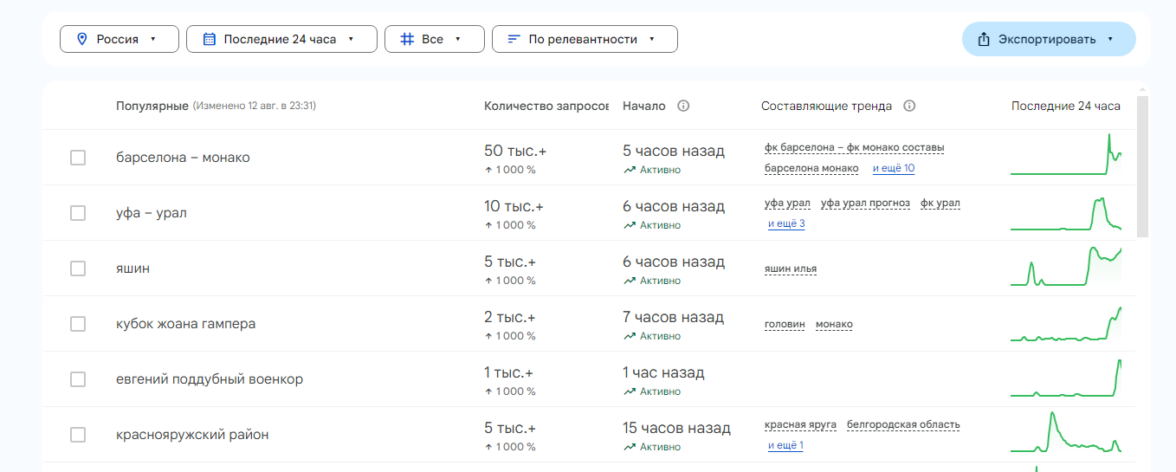Tick the checkbox for барселона – монако
Image resolution: width=1176 pixels, height=472 pixels.
(78, 157)
